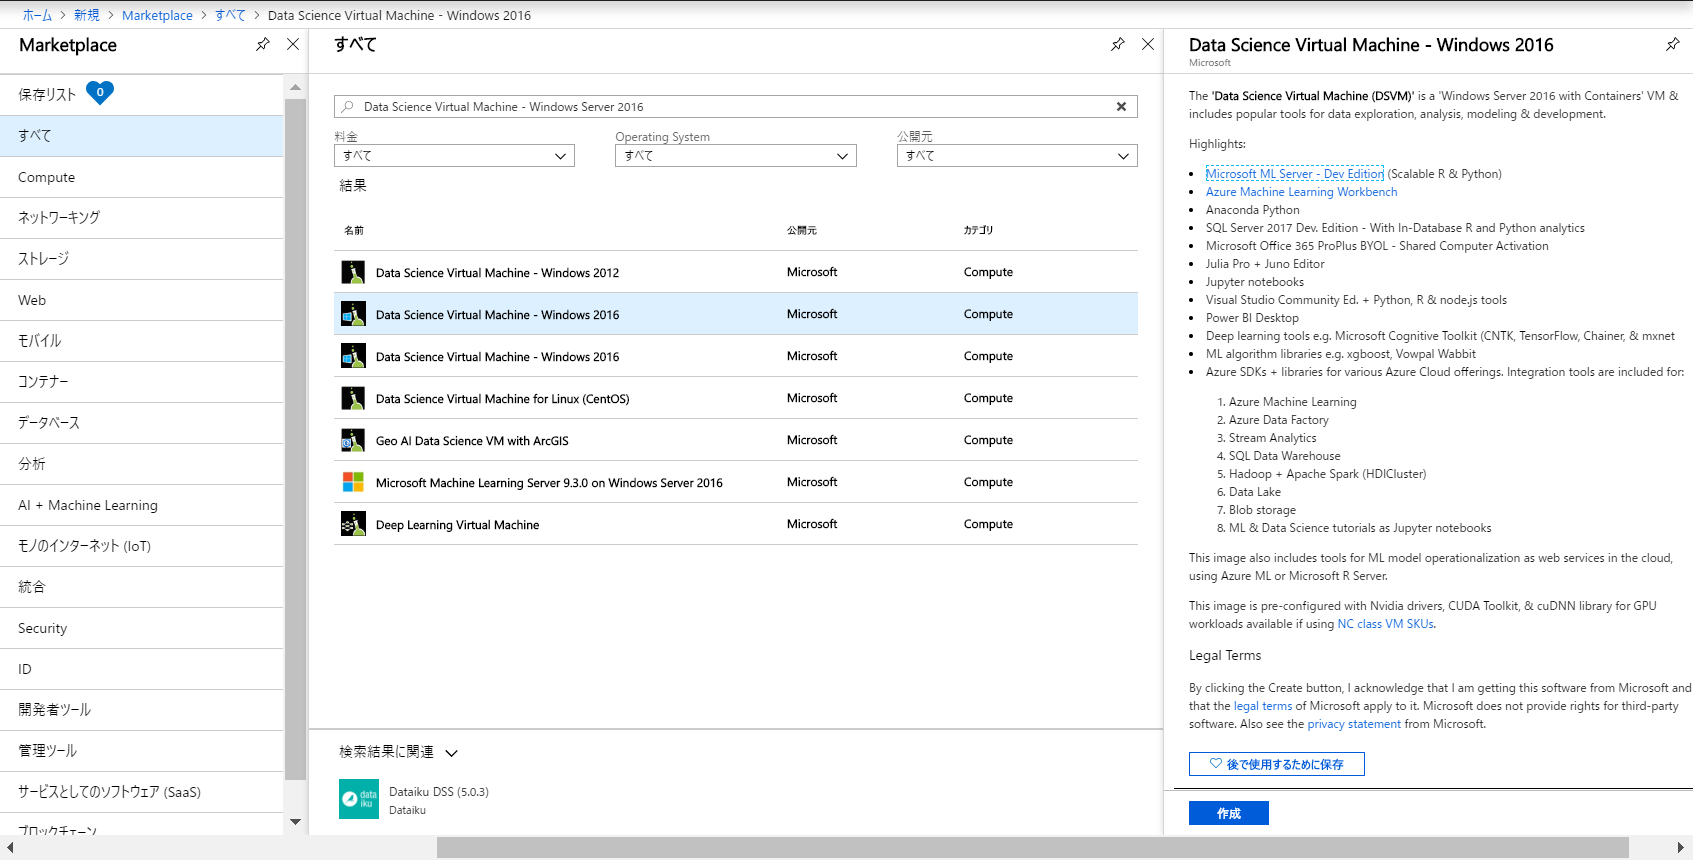The width and height of the screenshot is (1693, 860).
Task: Select the Security category
Action: coord(142,628)
